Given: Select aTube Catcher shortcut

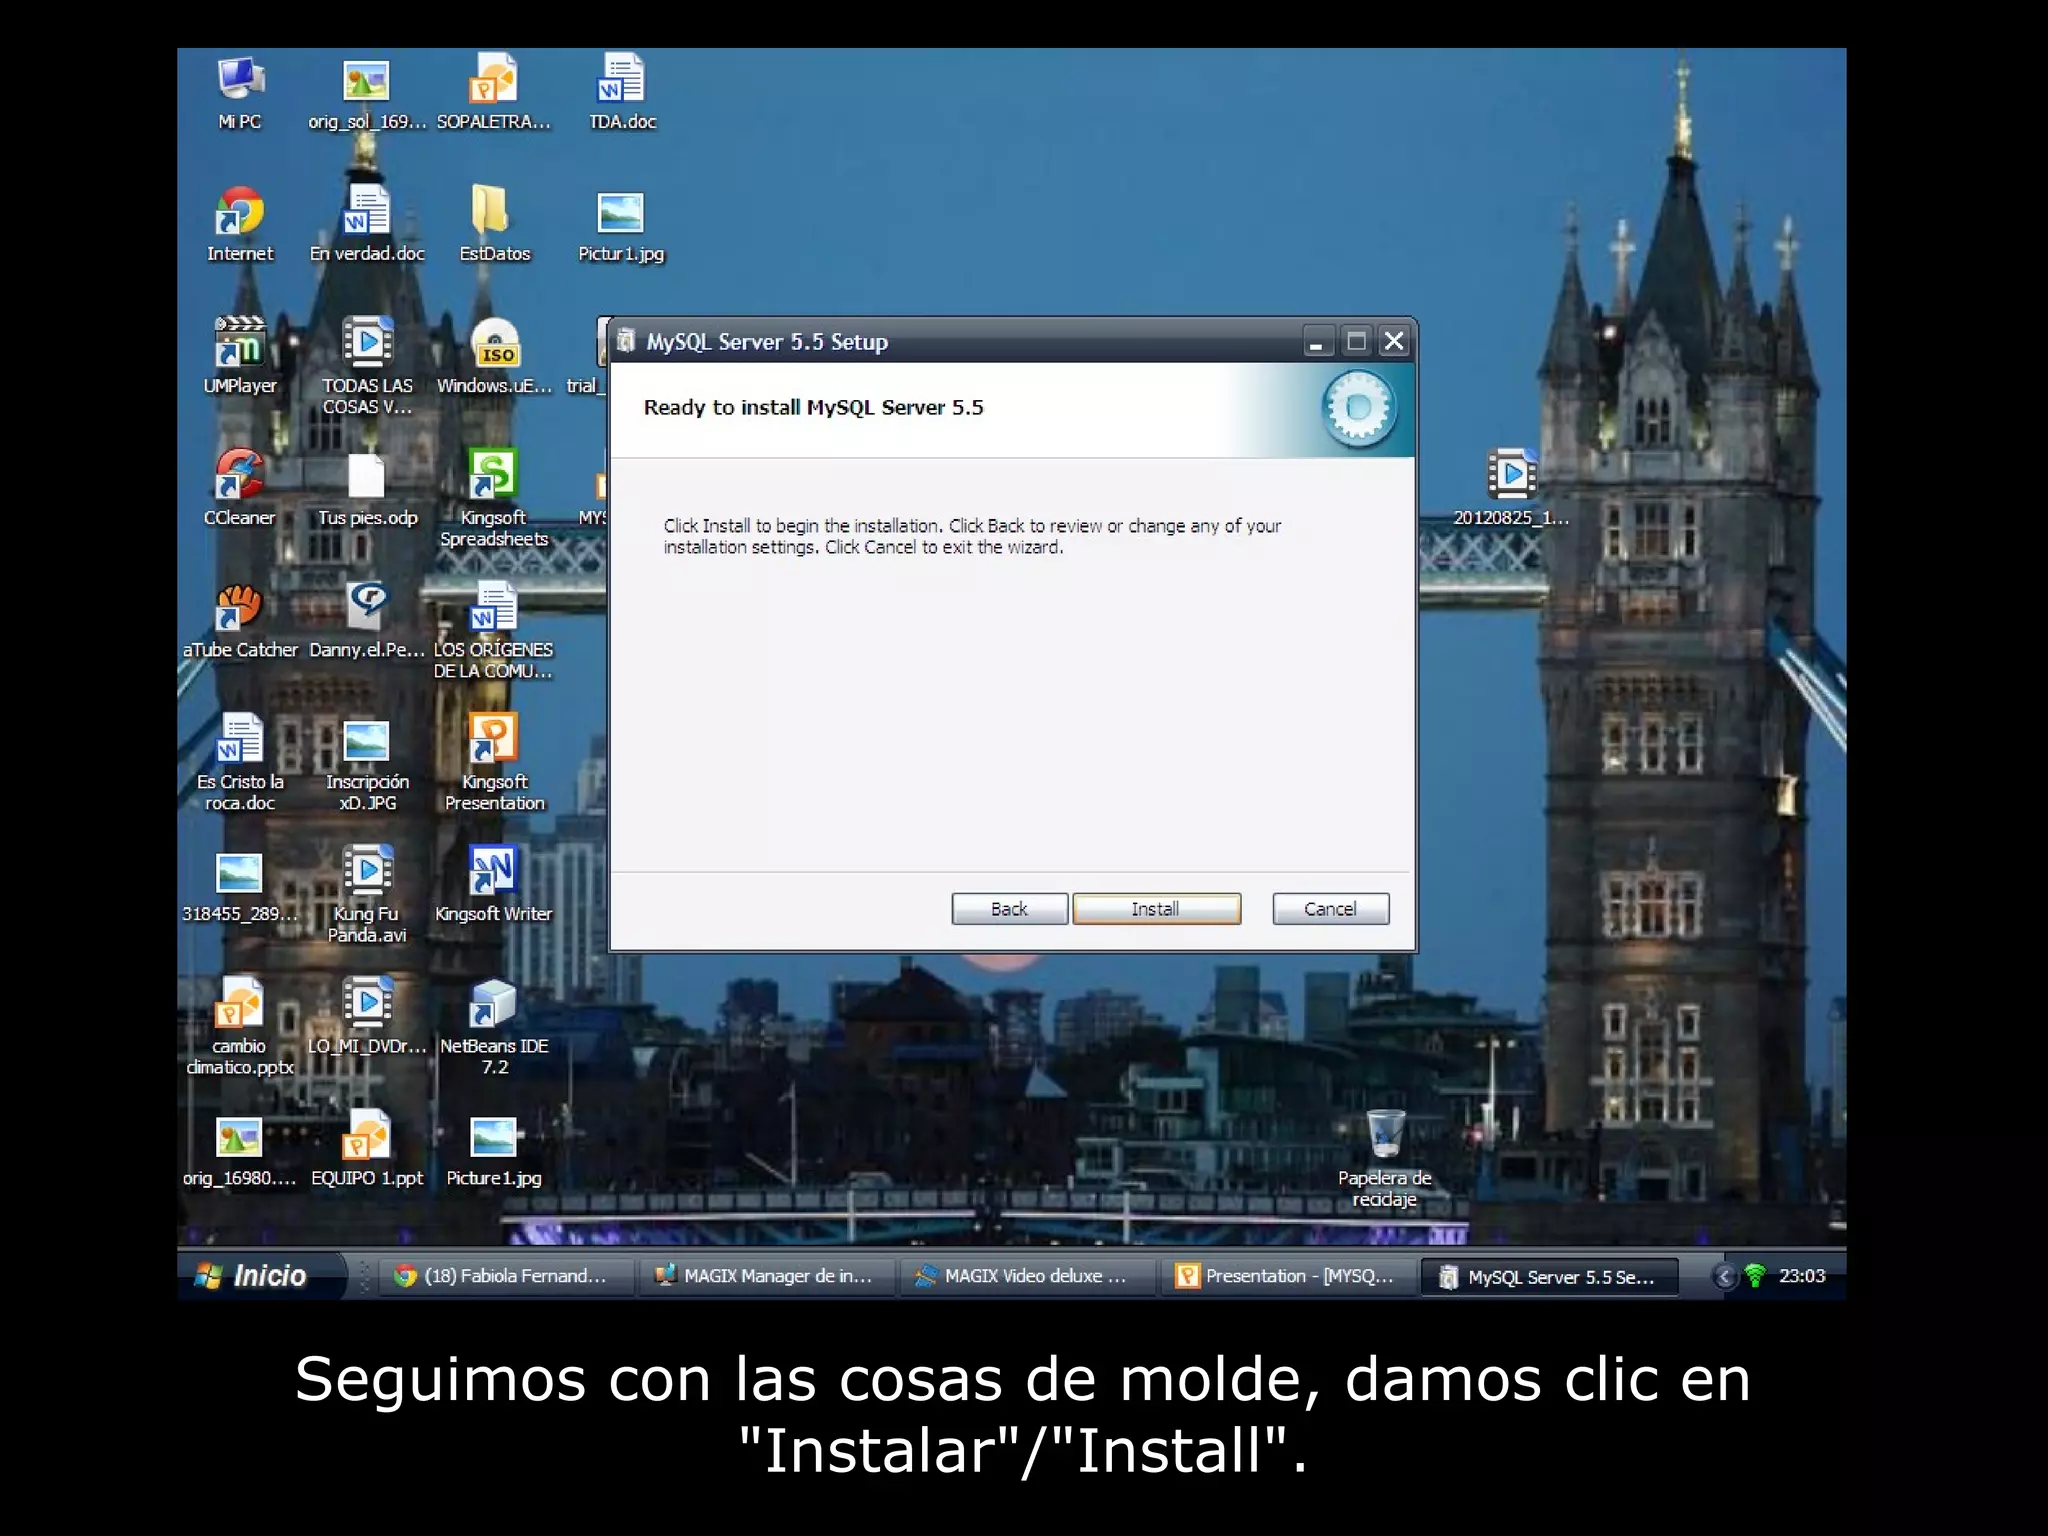Looking at the screenshot, I should coord(240,621).
